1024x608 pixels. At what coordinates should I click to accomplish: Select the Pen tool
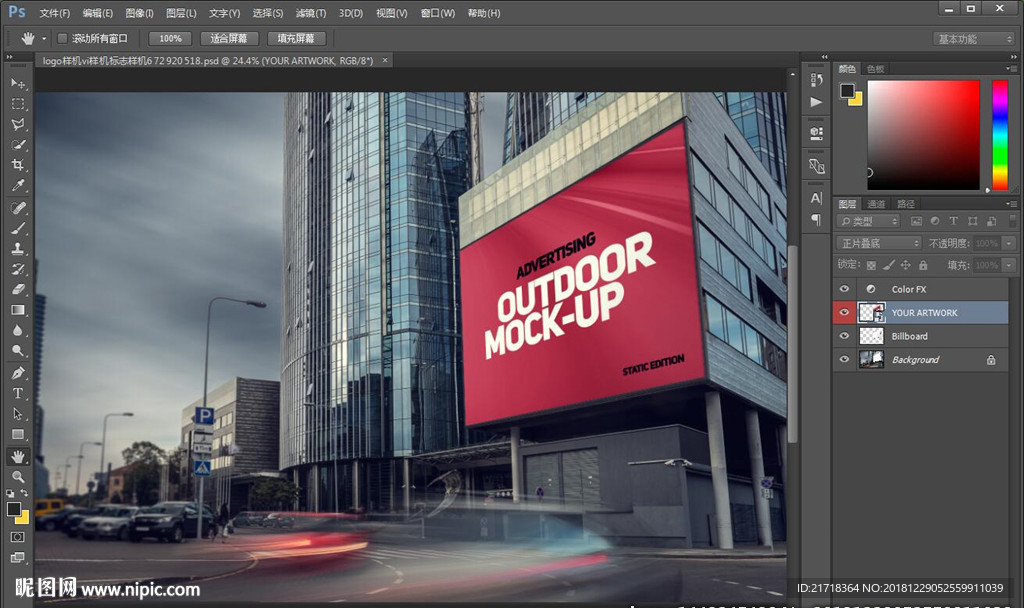coord(18,372)
